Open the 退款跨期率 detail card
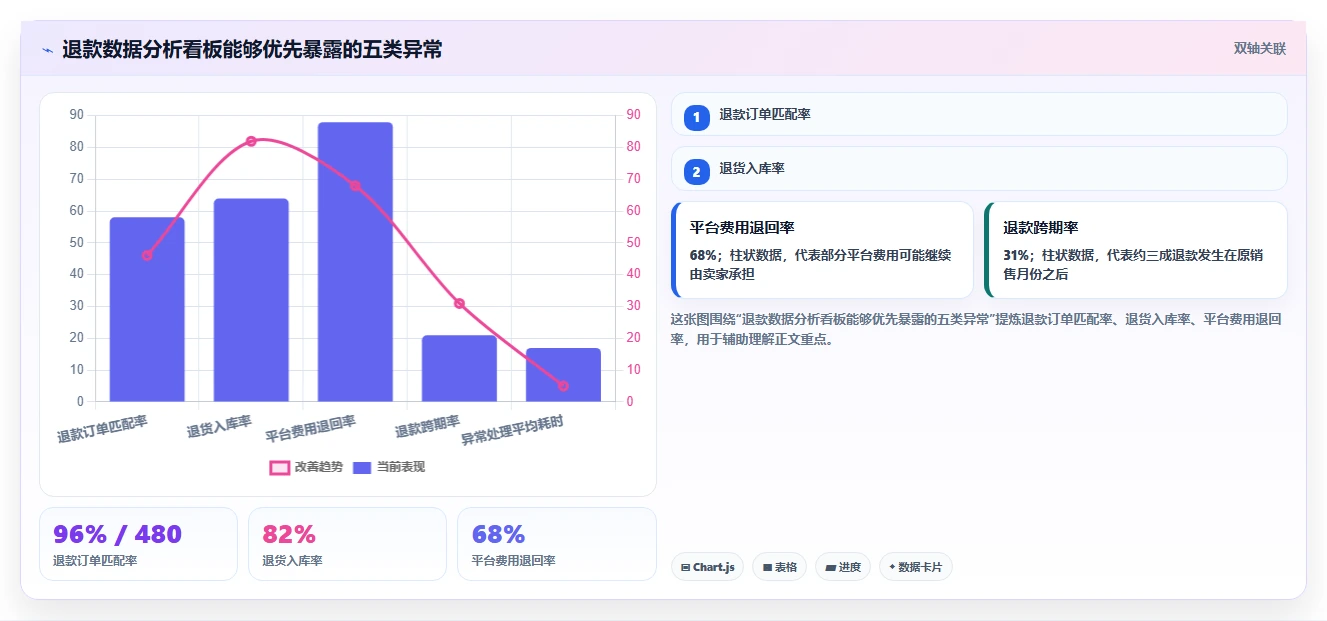This screenshot has height=621, width=1327. (x=1136, y=250)
